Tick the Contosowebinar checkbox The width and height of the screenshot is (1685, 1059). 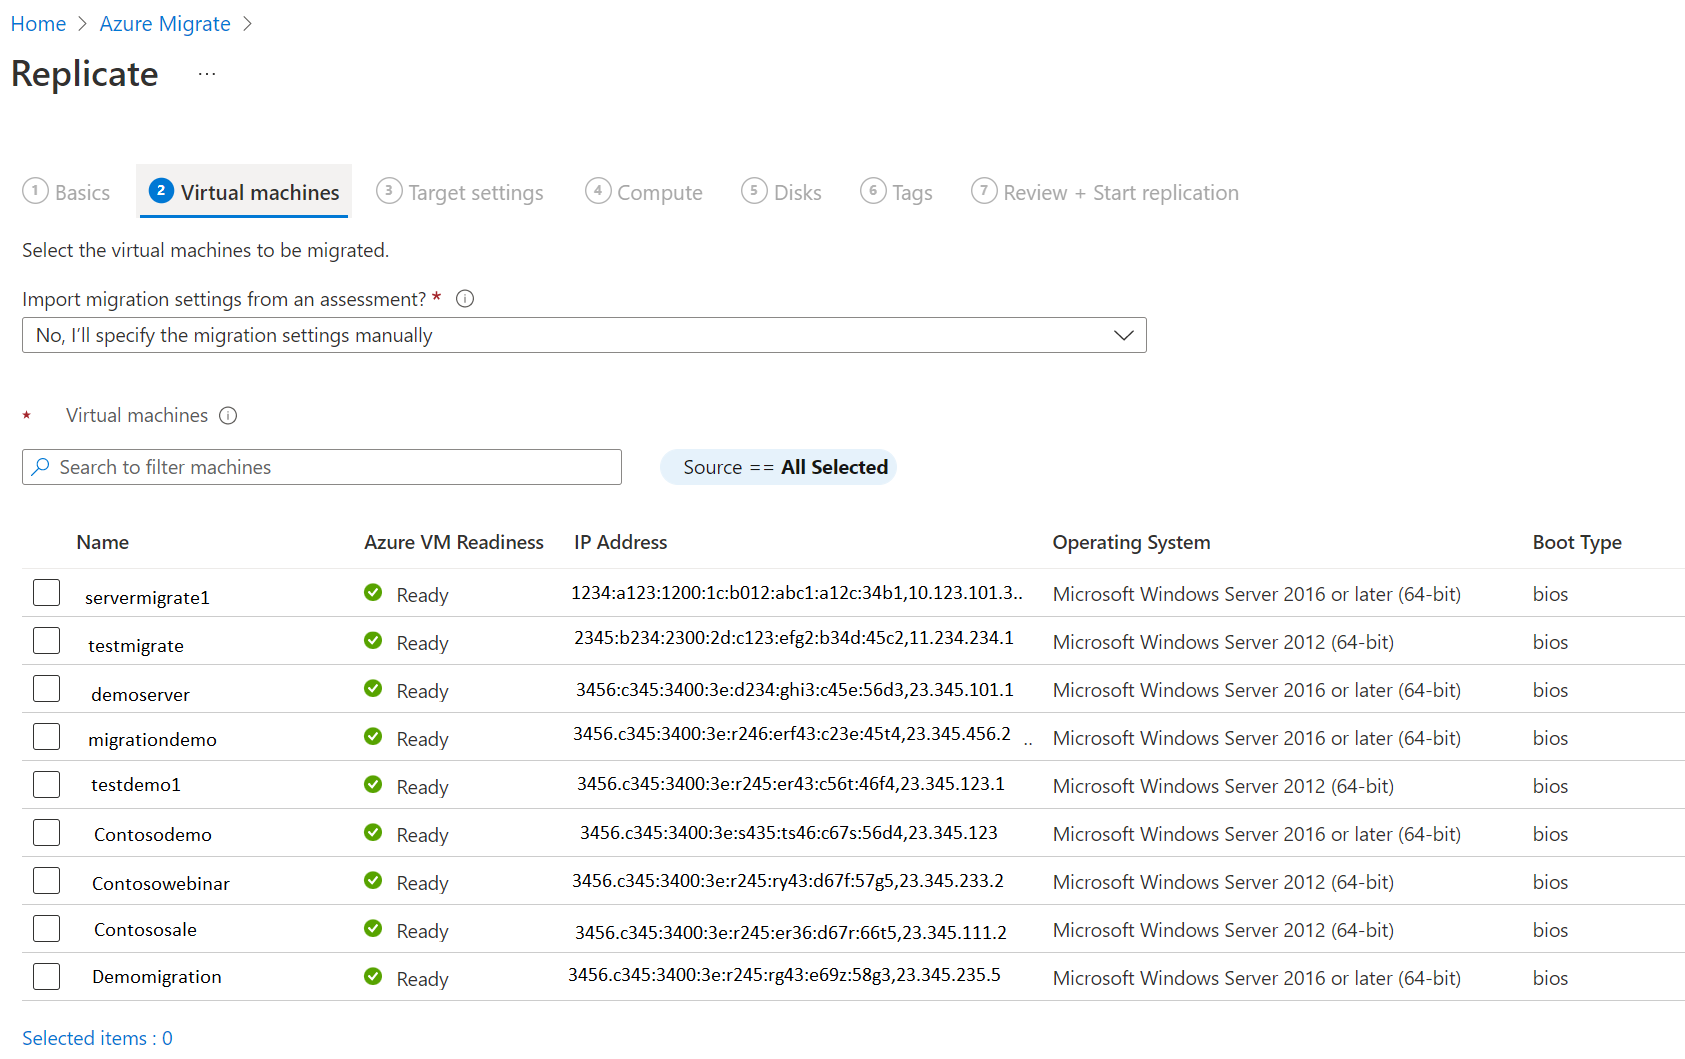click(x=46, y=880)
